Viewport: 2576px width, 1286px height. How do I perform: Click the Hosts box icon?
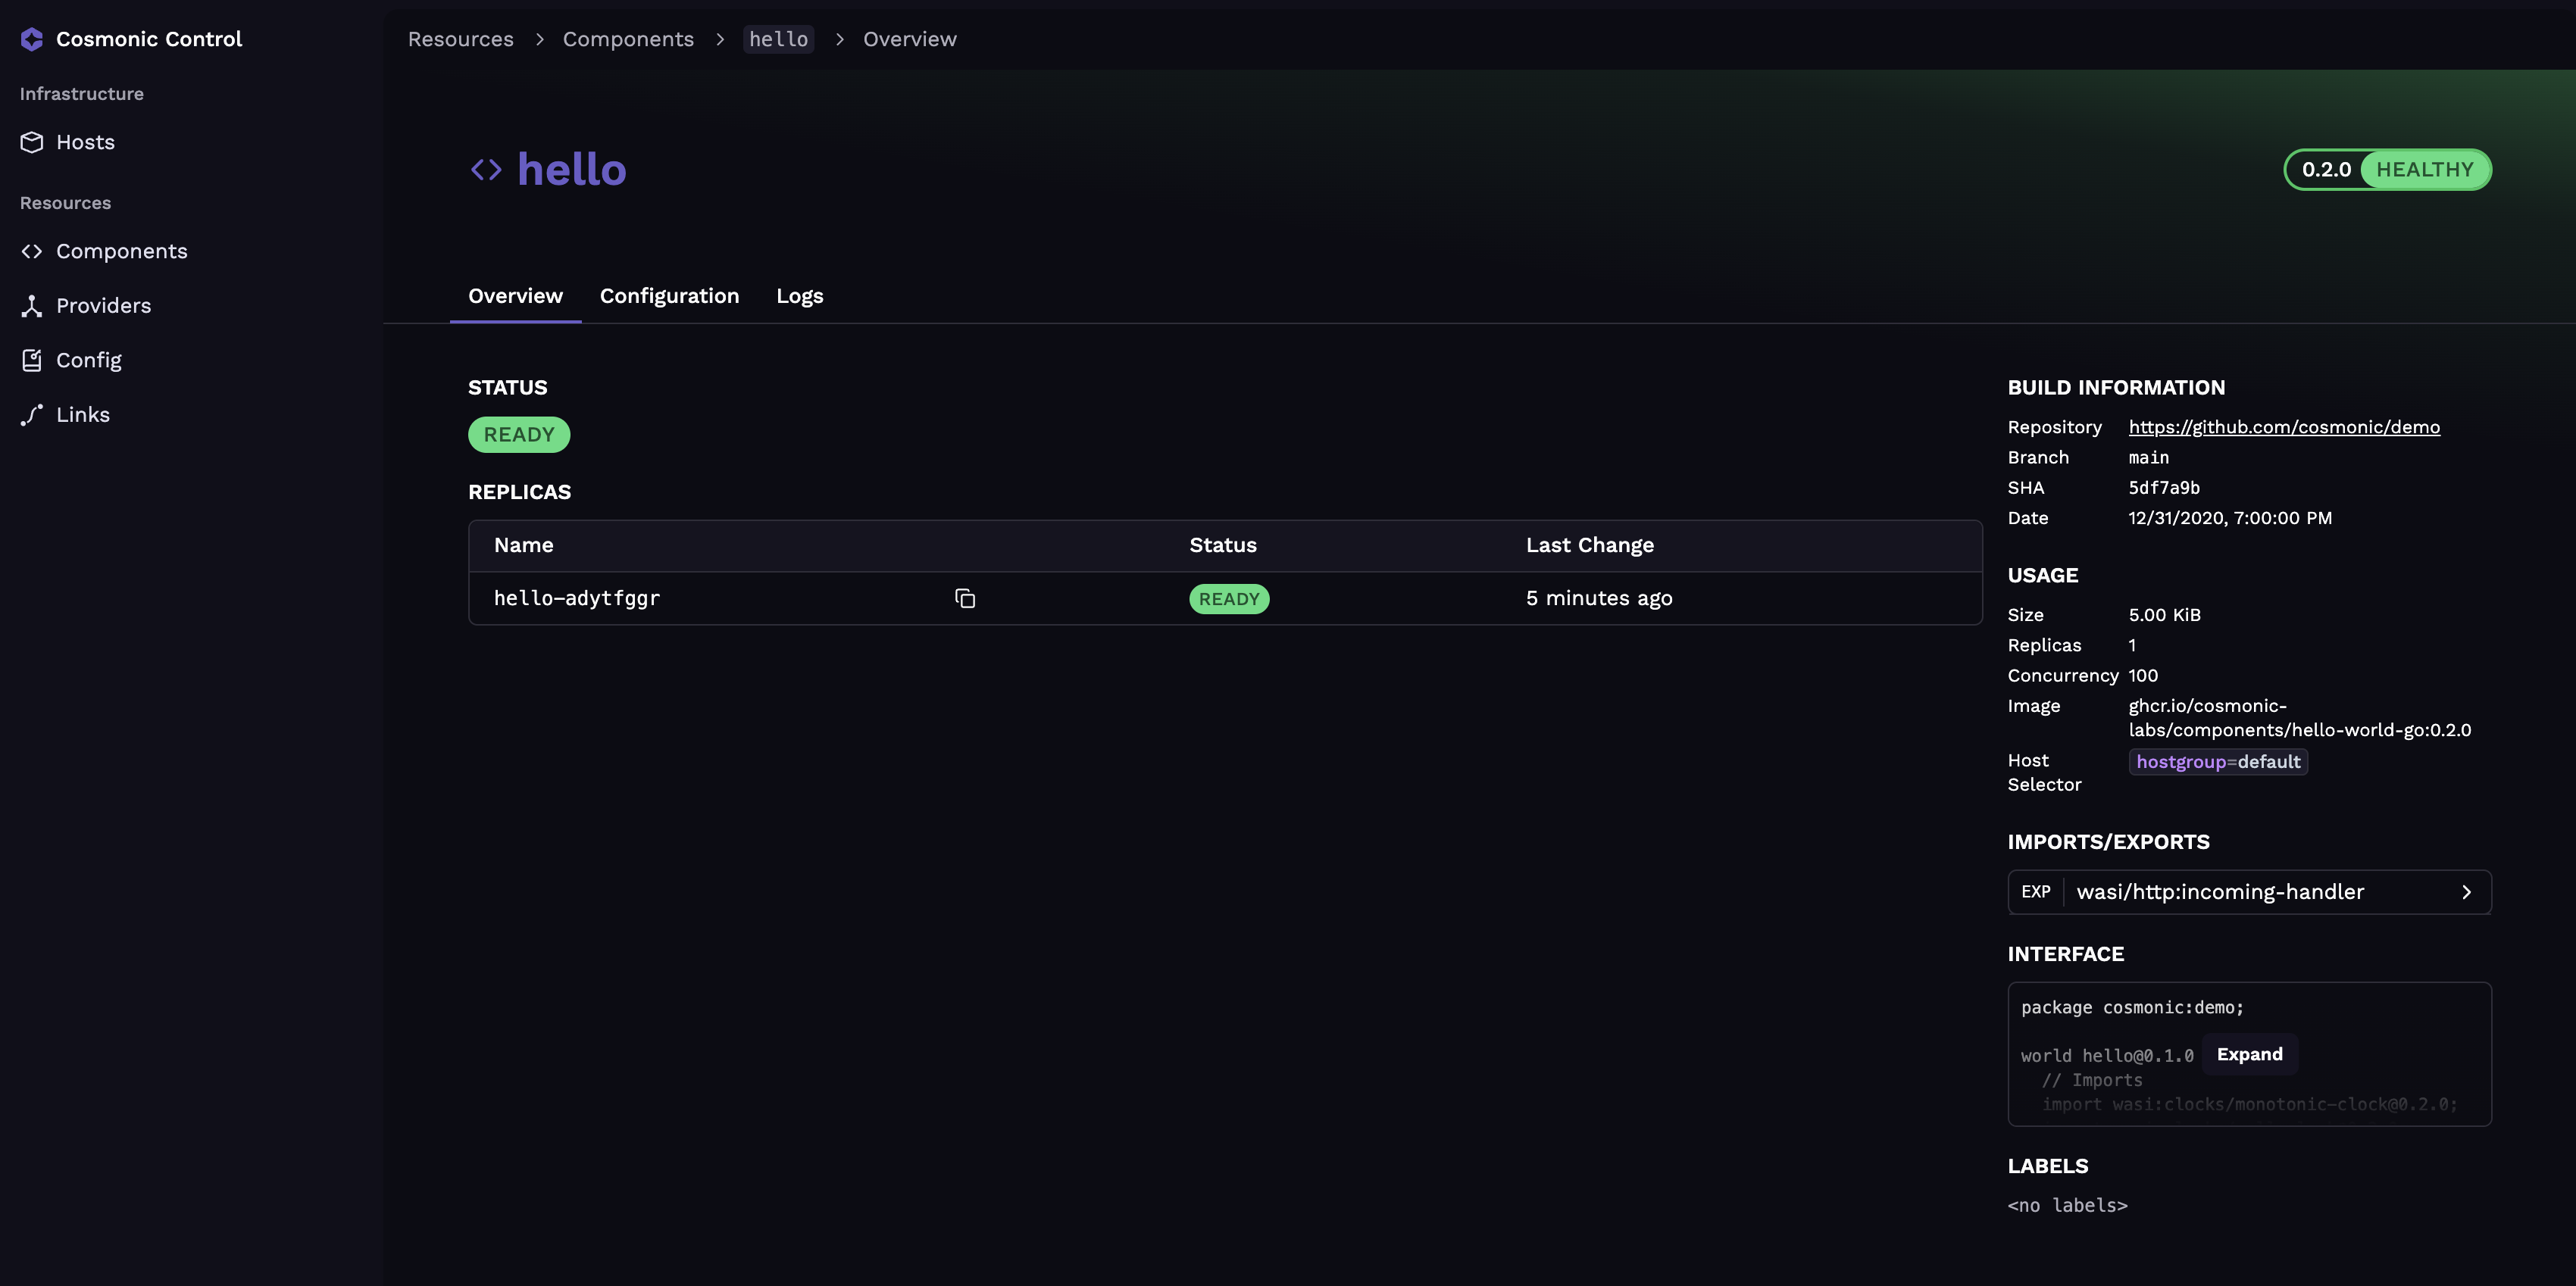point(31,142)
